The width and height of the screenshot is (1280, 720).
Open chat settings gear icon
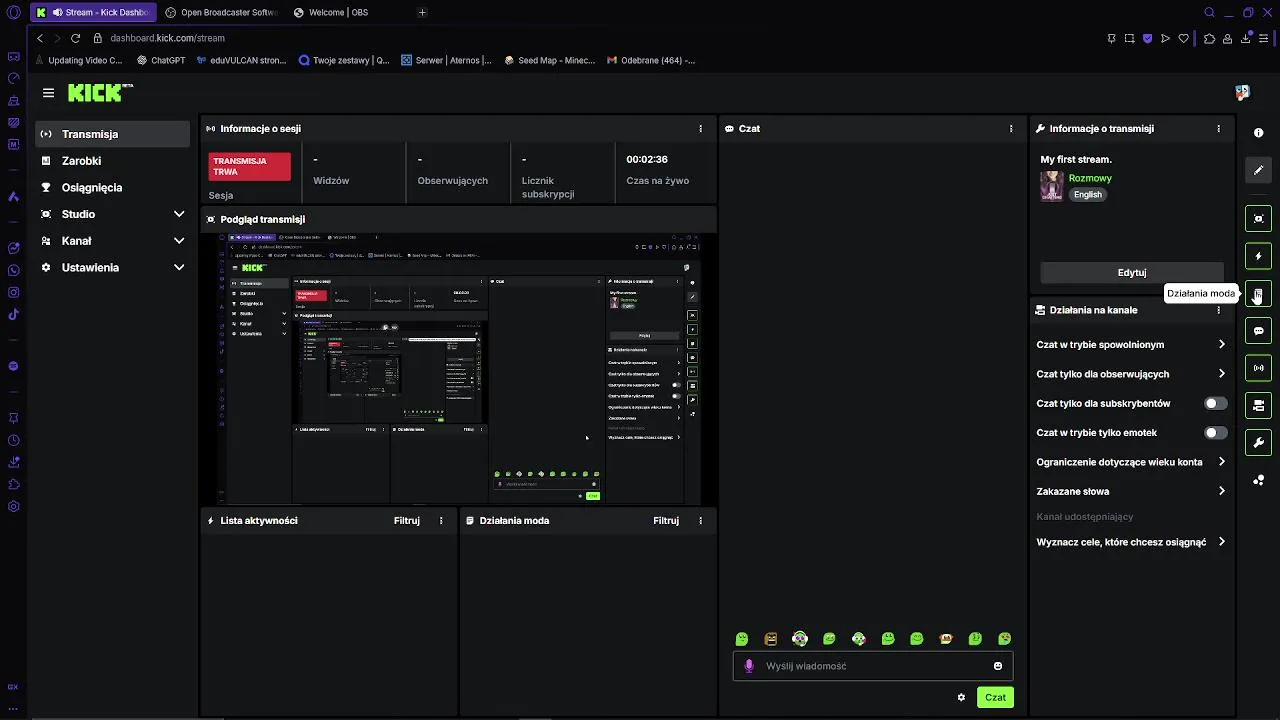point(961,697)
